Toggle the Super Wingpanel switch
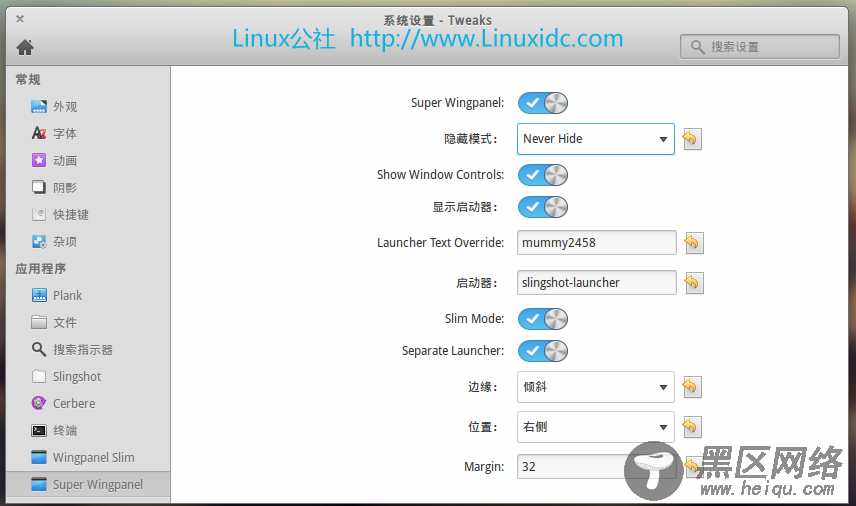Image resolution: width=856 pixels, height=506 pixels. click(x=543, y=103)
